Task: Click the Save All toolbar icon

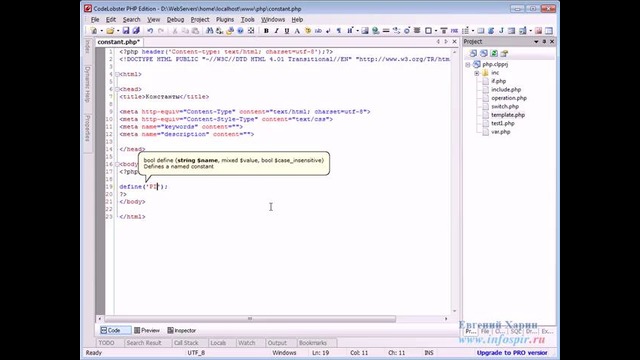Action: tap(136, 31)
